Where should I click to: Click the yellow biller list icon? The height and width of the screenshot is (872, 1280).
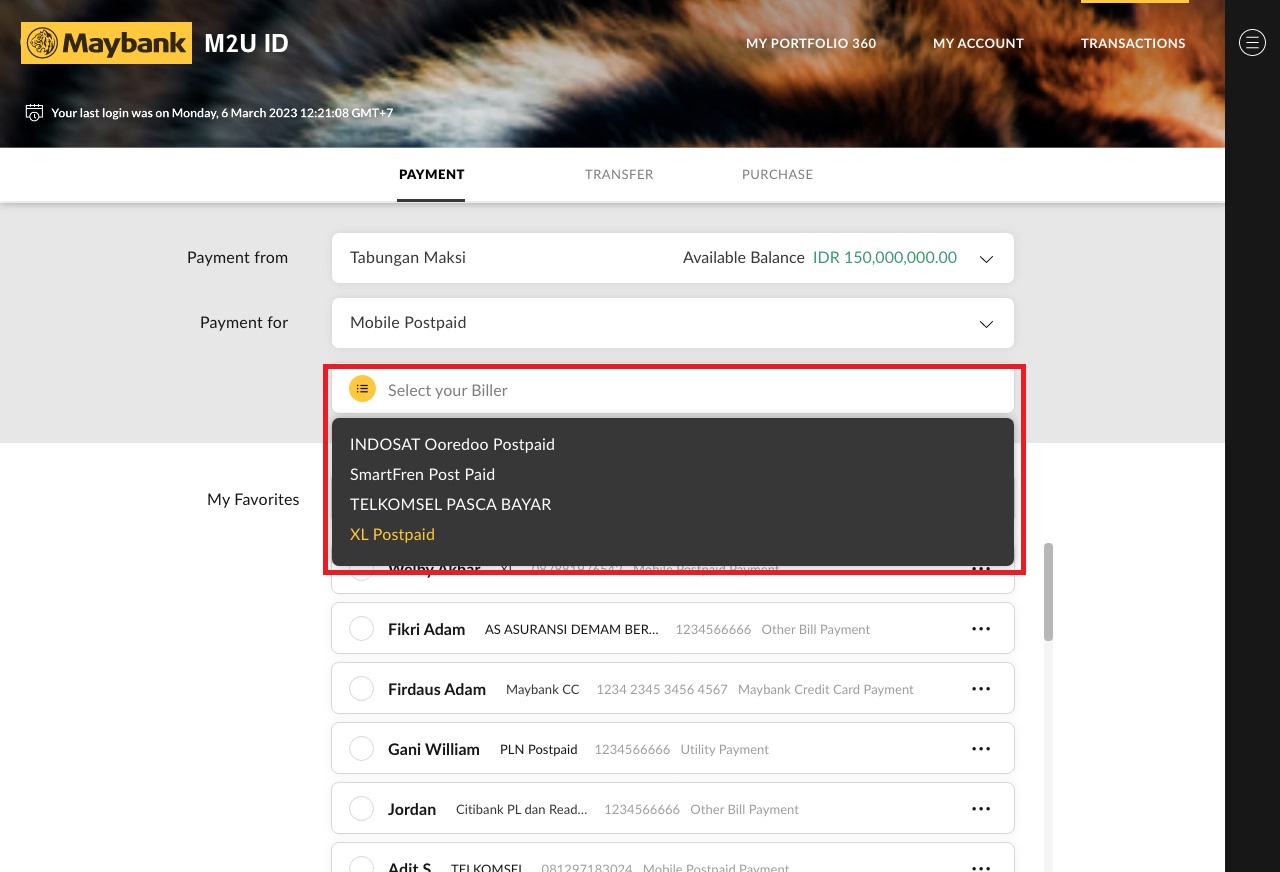(x=362, y=389)
